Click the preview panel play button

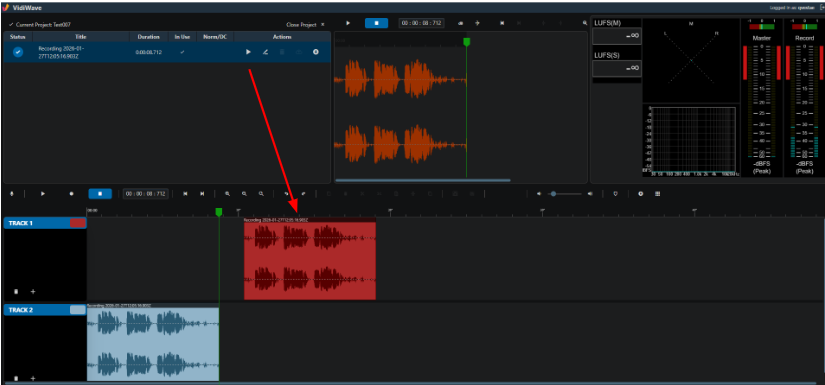(x=348, y=23)
